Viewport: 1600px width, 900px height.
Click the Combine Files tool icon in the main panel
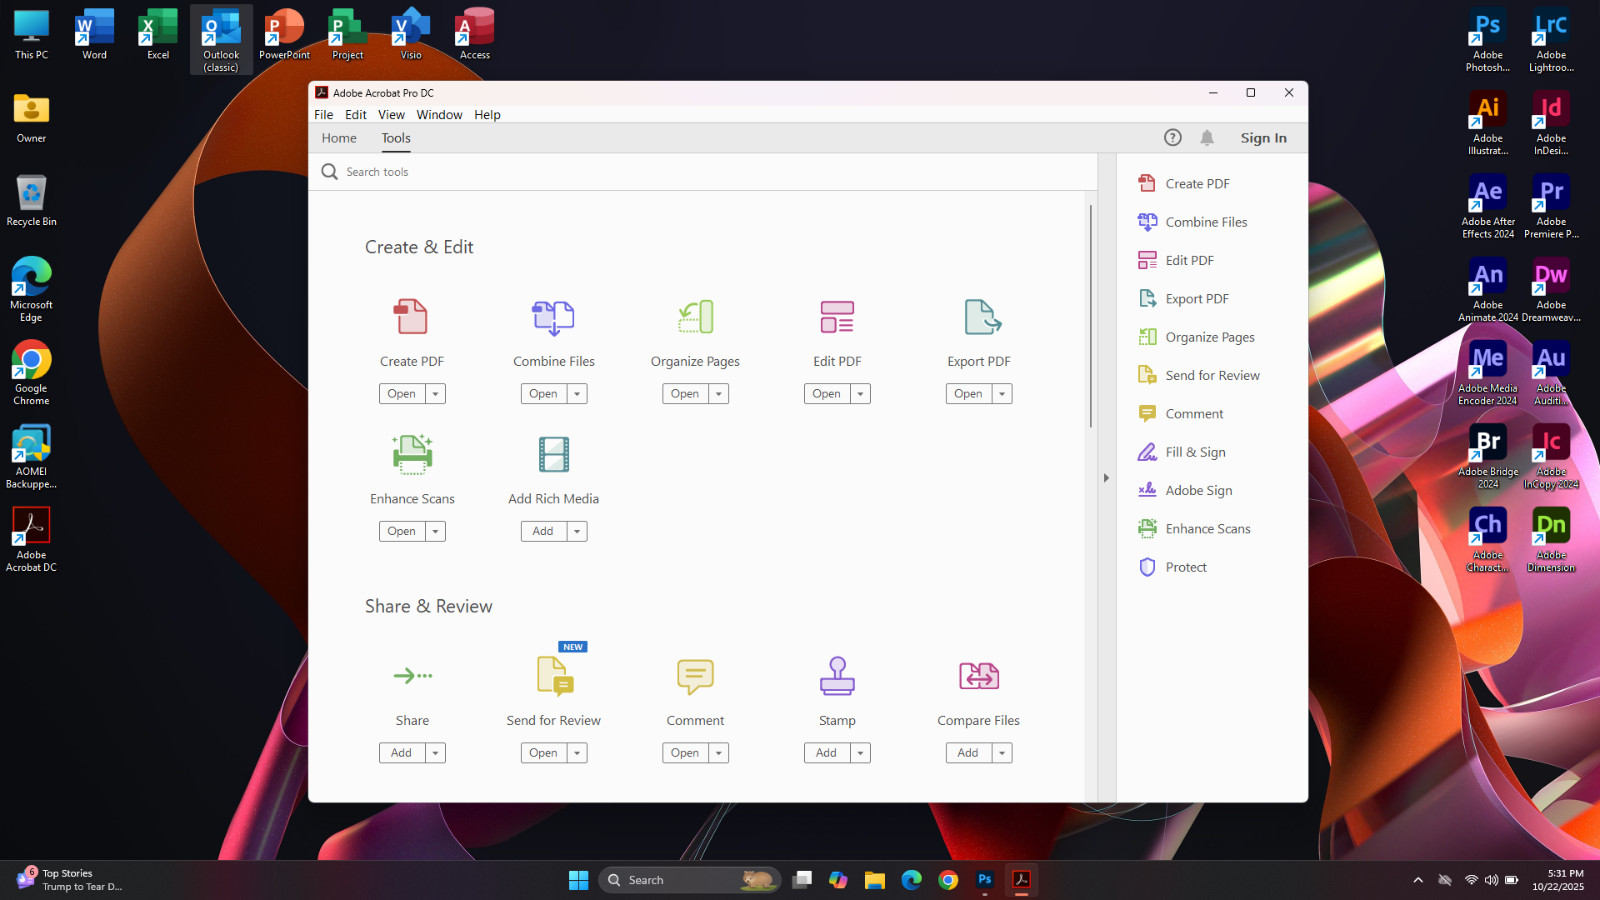click(x=553, y=317)
